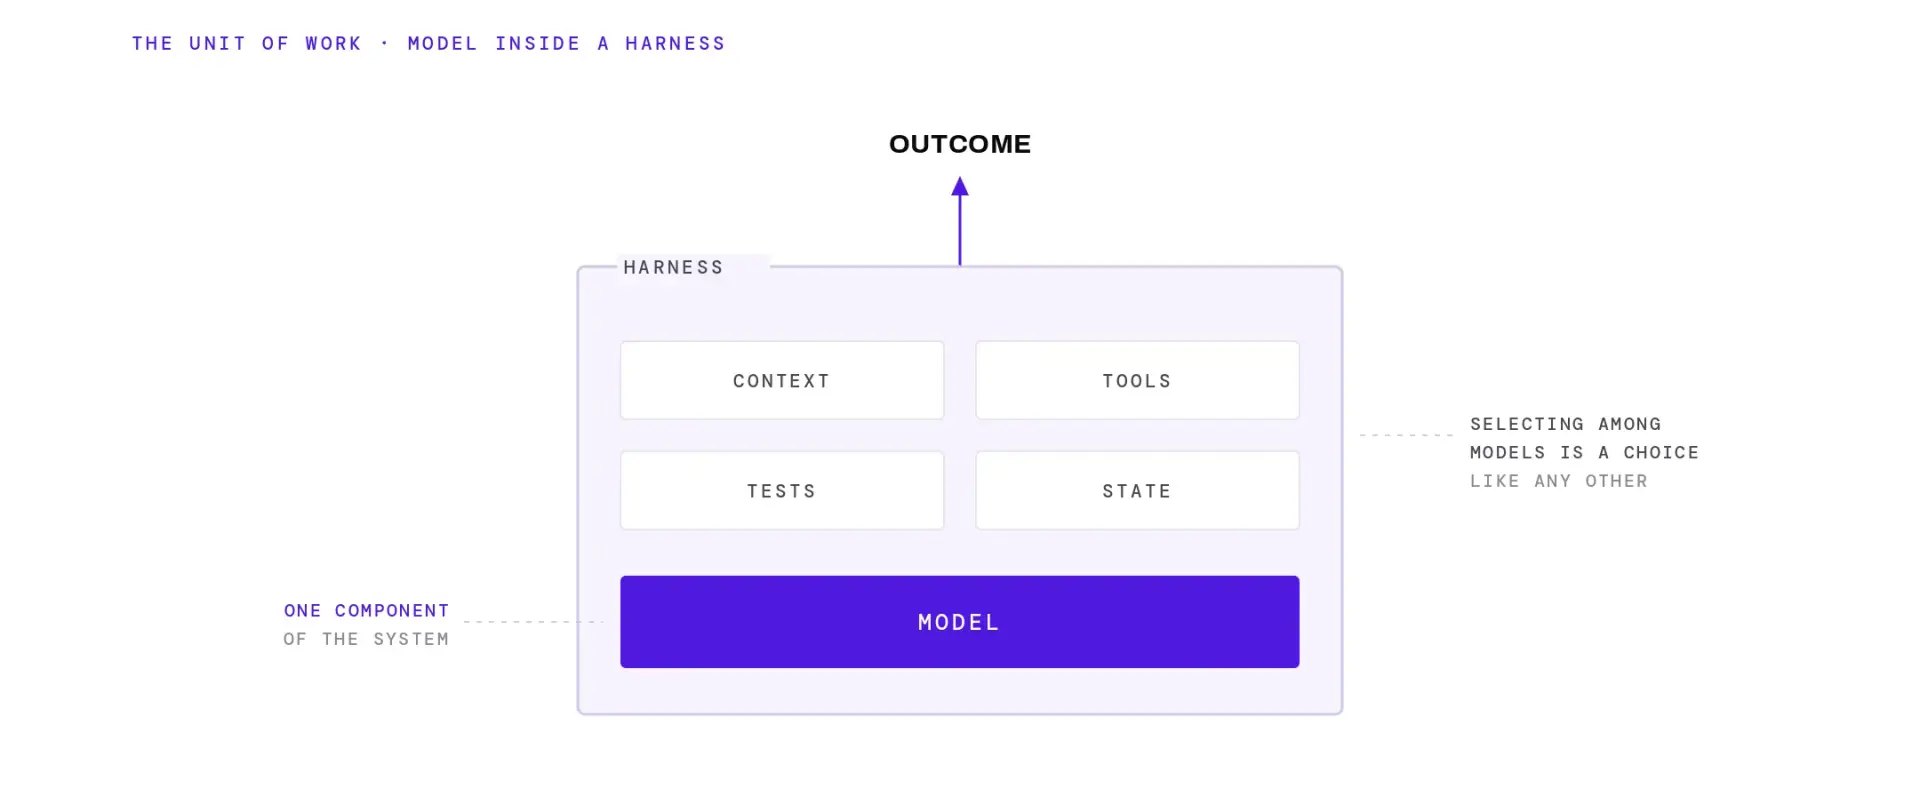Click the 'ONE COMPONENT' annotation text
1920x796 pixels.
367,610
